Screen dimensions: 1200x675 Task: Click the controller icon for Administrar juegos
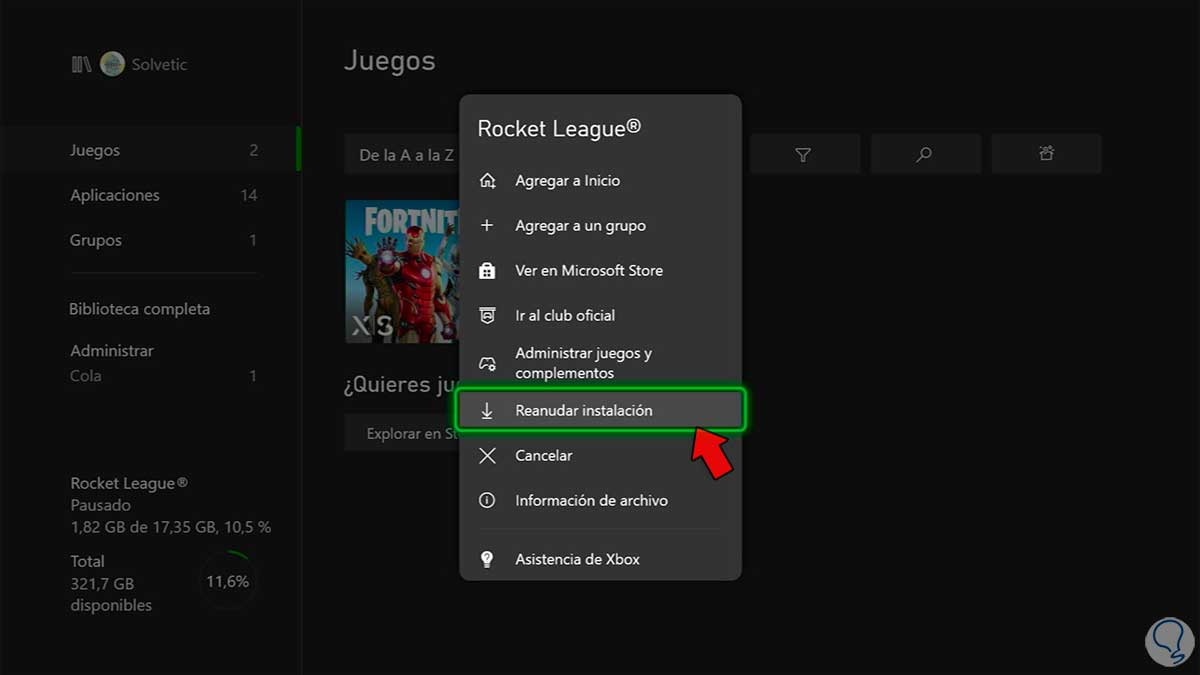click(487, 362)
